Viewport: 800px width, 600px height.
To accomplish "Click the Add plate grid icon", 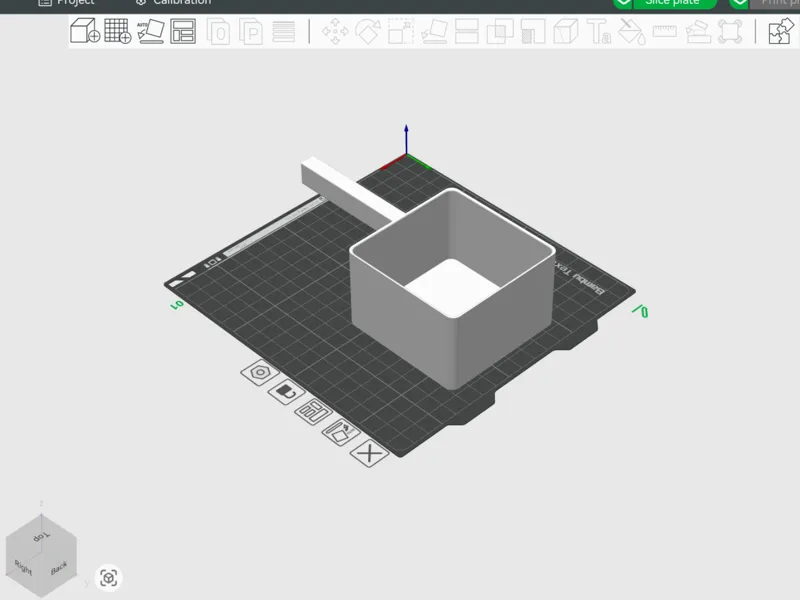I will pos(118,31).
